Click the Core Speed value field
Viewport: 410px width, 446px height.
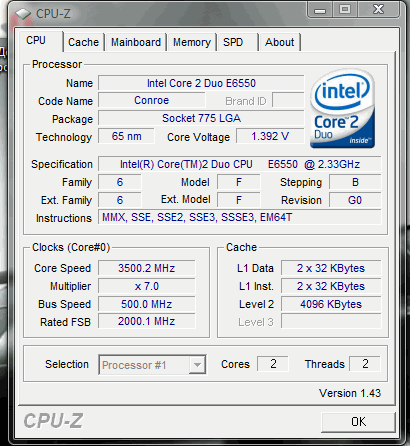click(x=147, y=268)
